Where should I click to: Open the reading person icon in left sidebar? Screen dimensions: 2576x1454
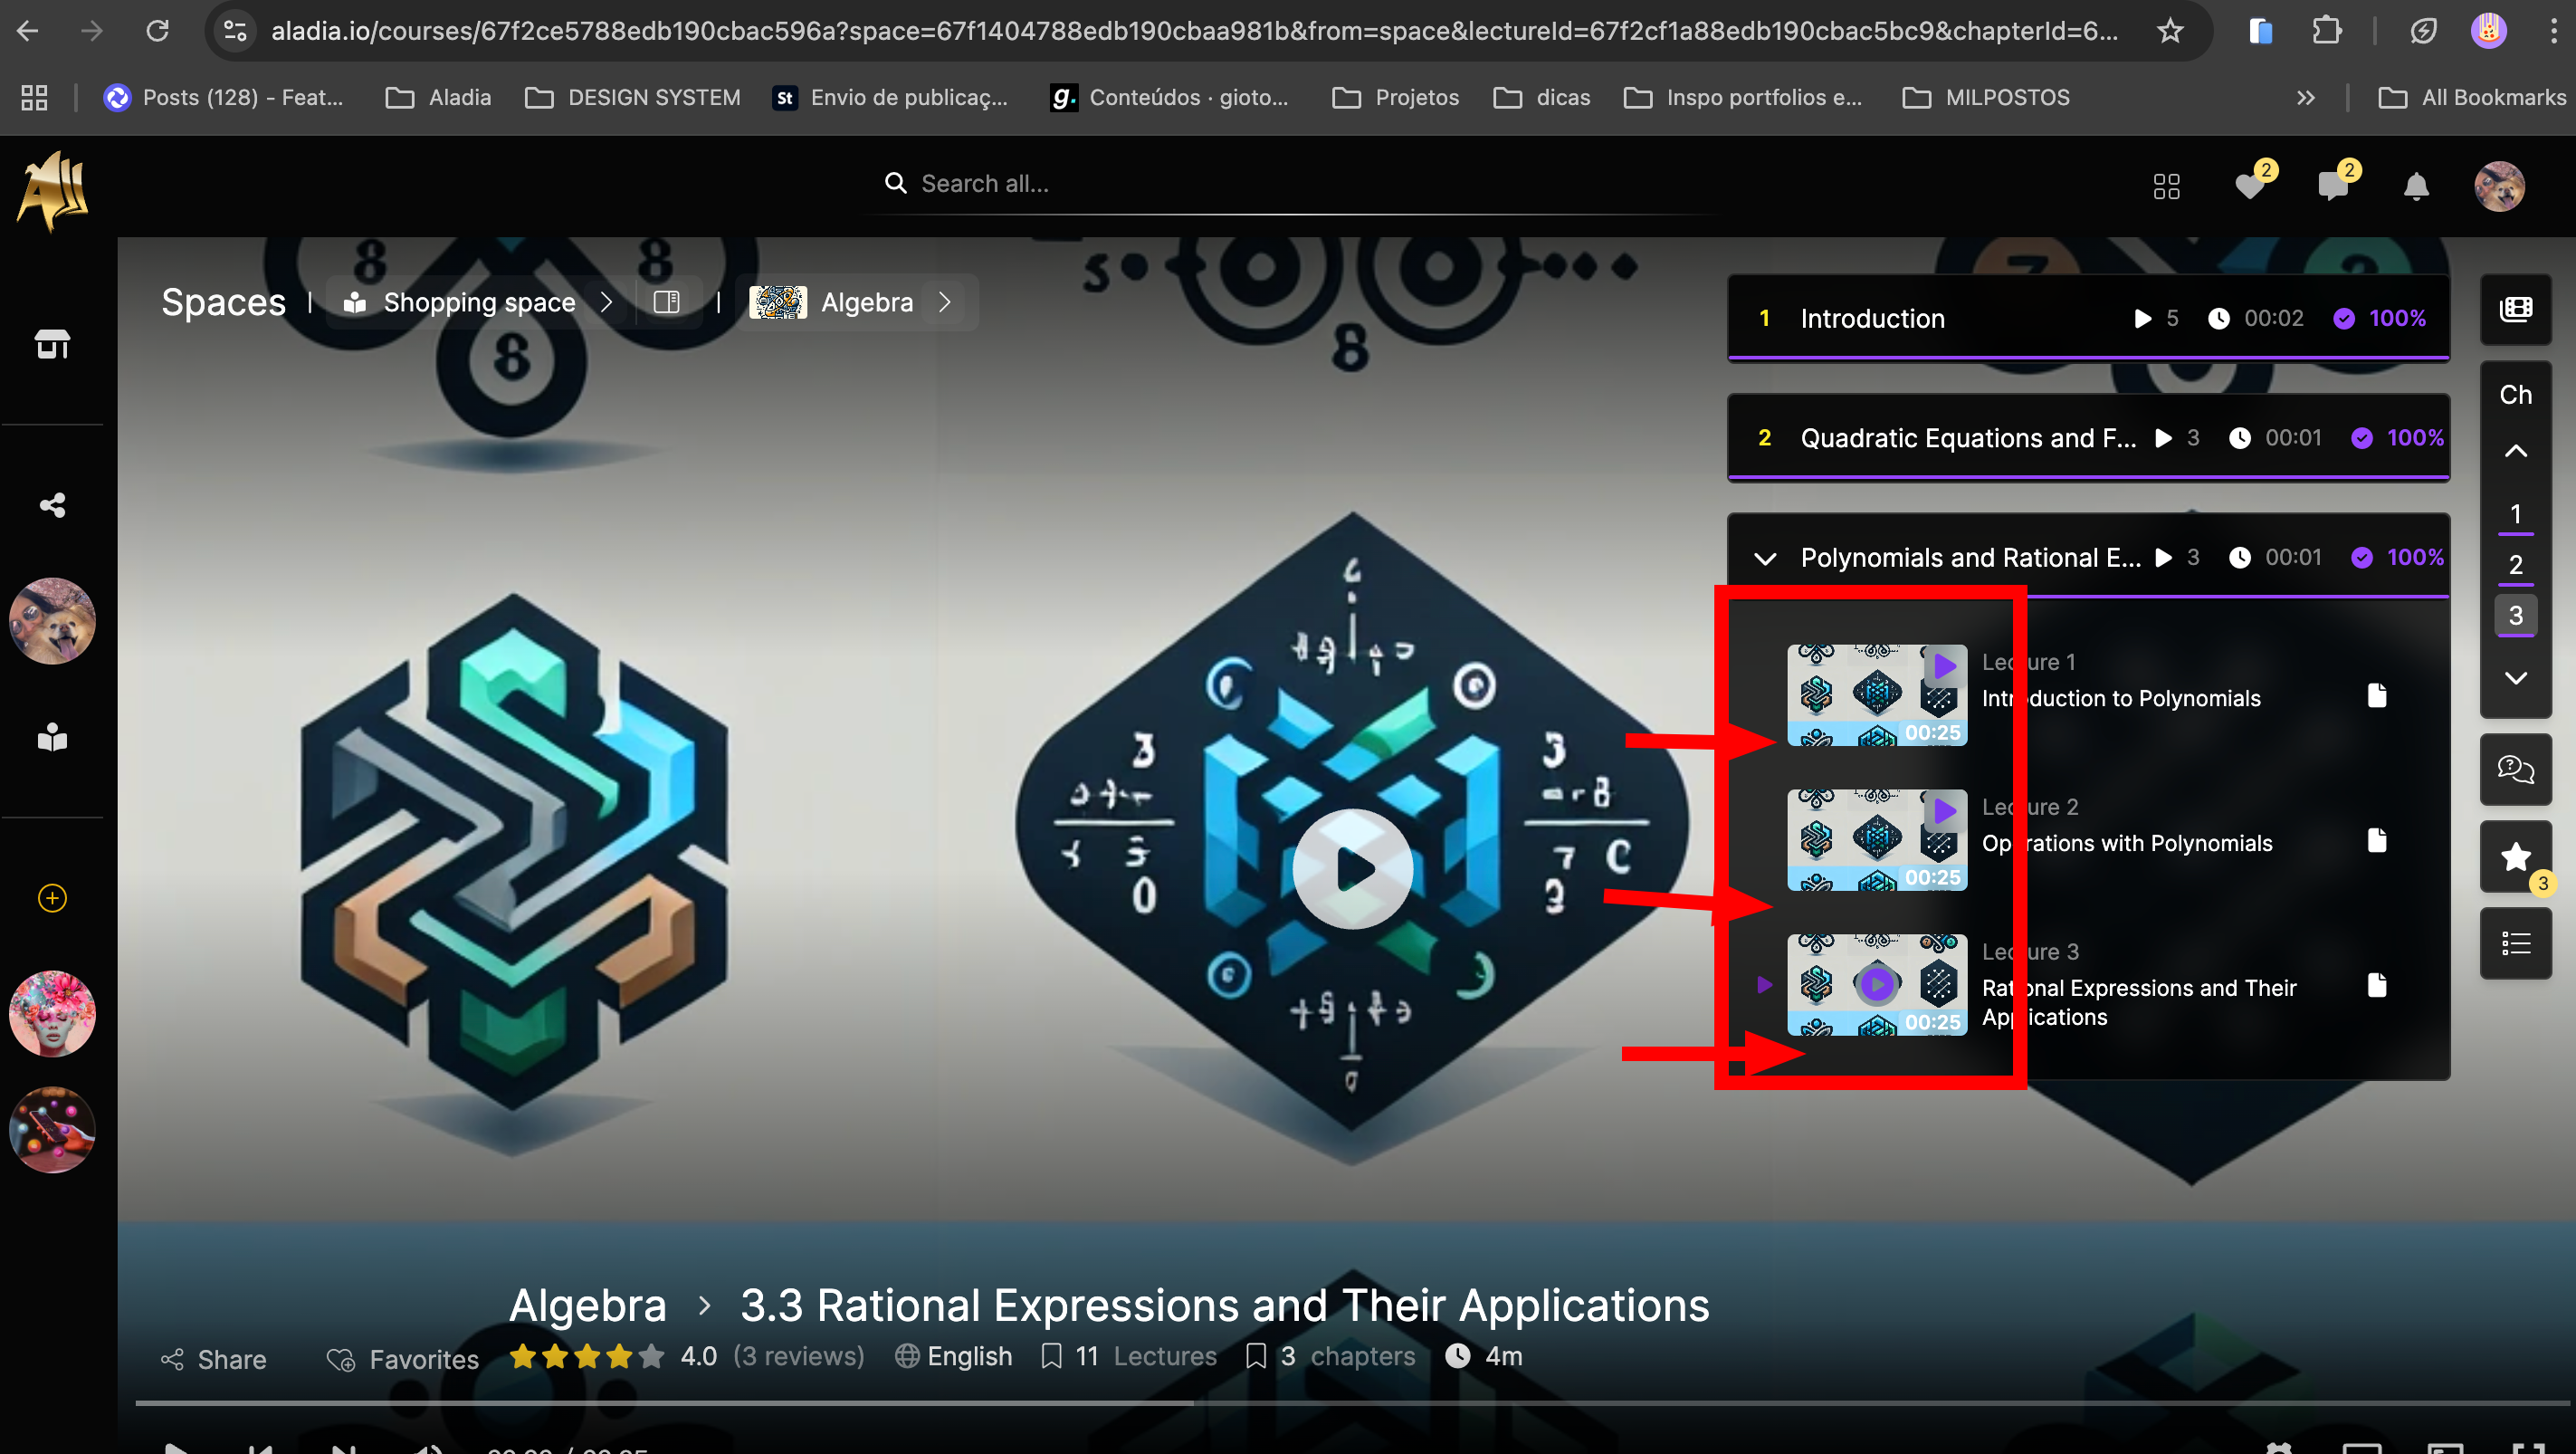click(52, 737)
